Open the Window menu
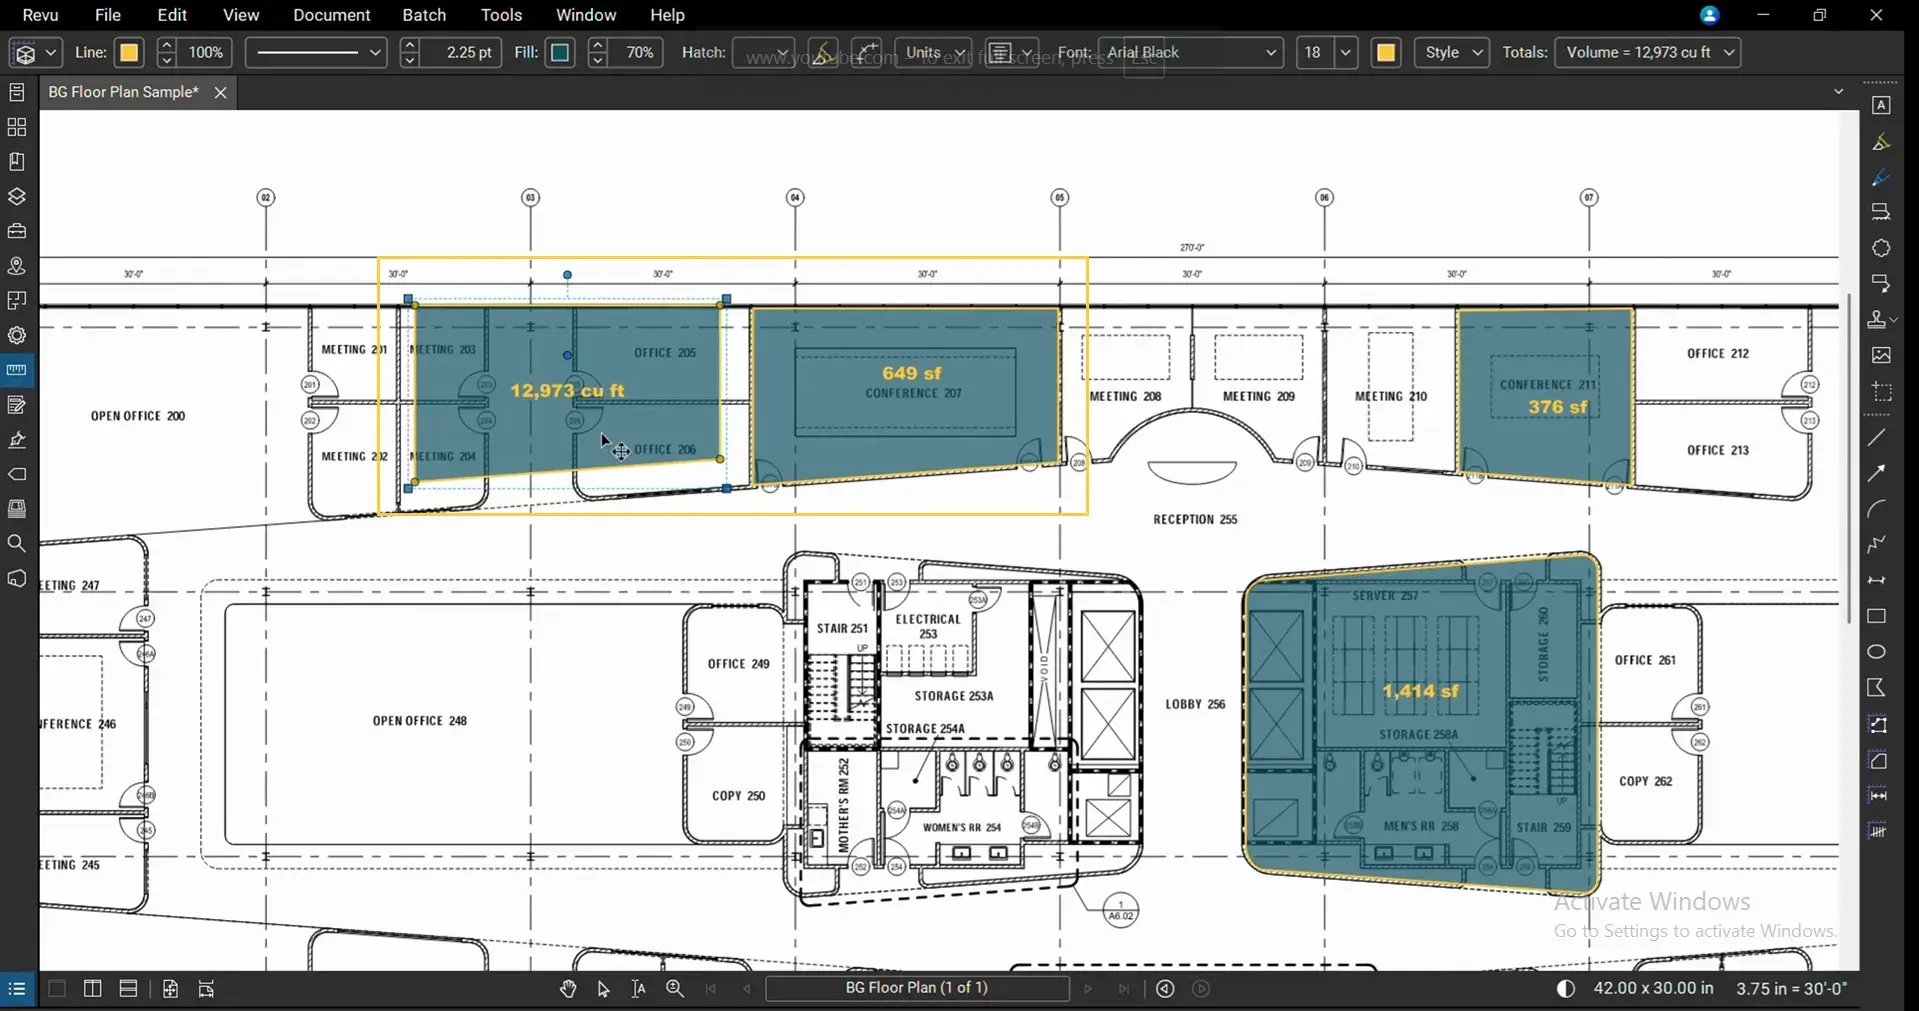1919x1011 pixels. point(586,15)
